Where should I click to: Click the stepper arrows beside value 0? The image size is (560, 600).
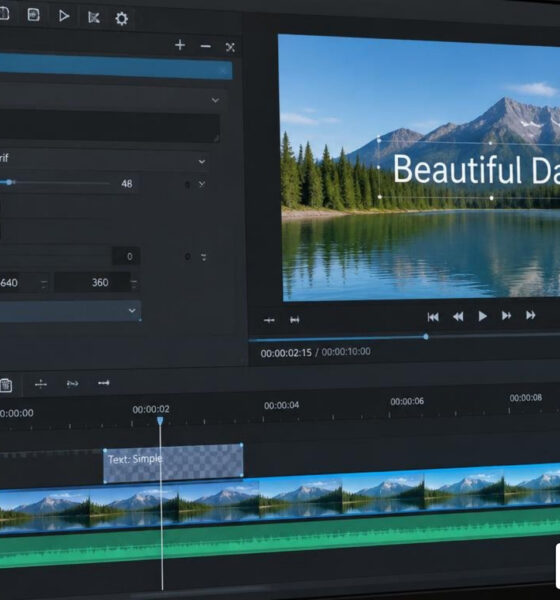(204, 257)
